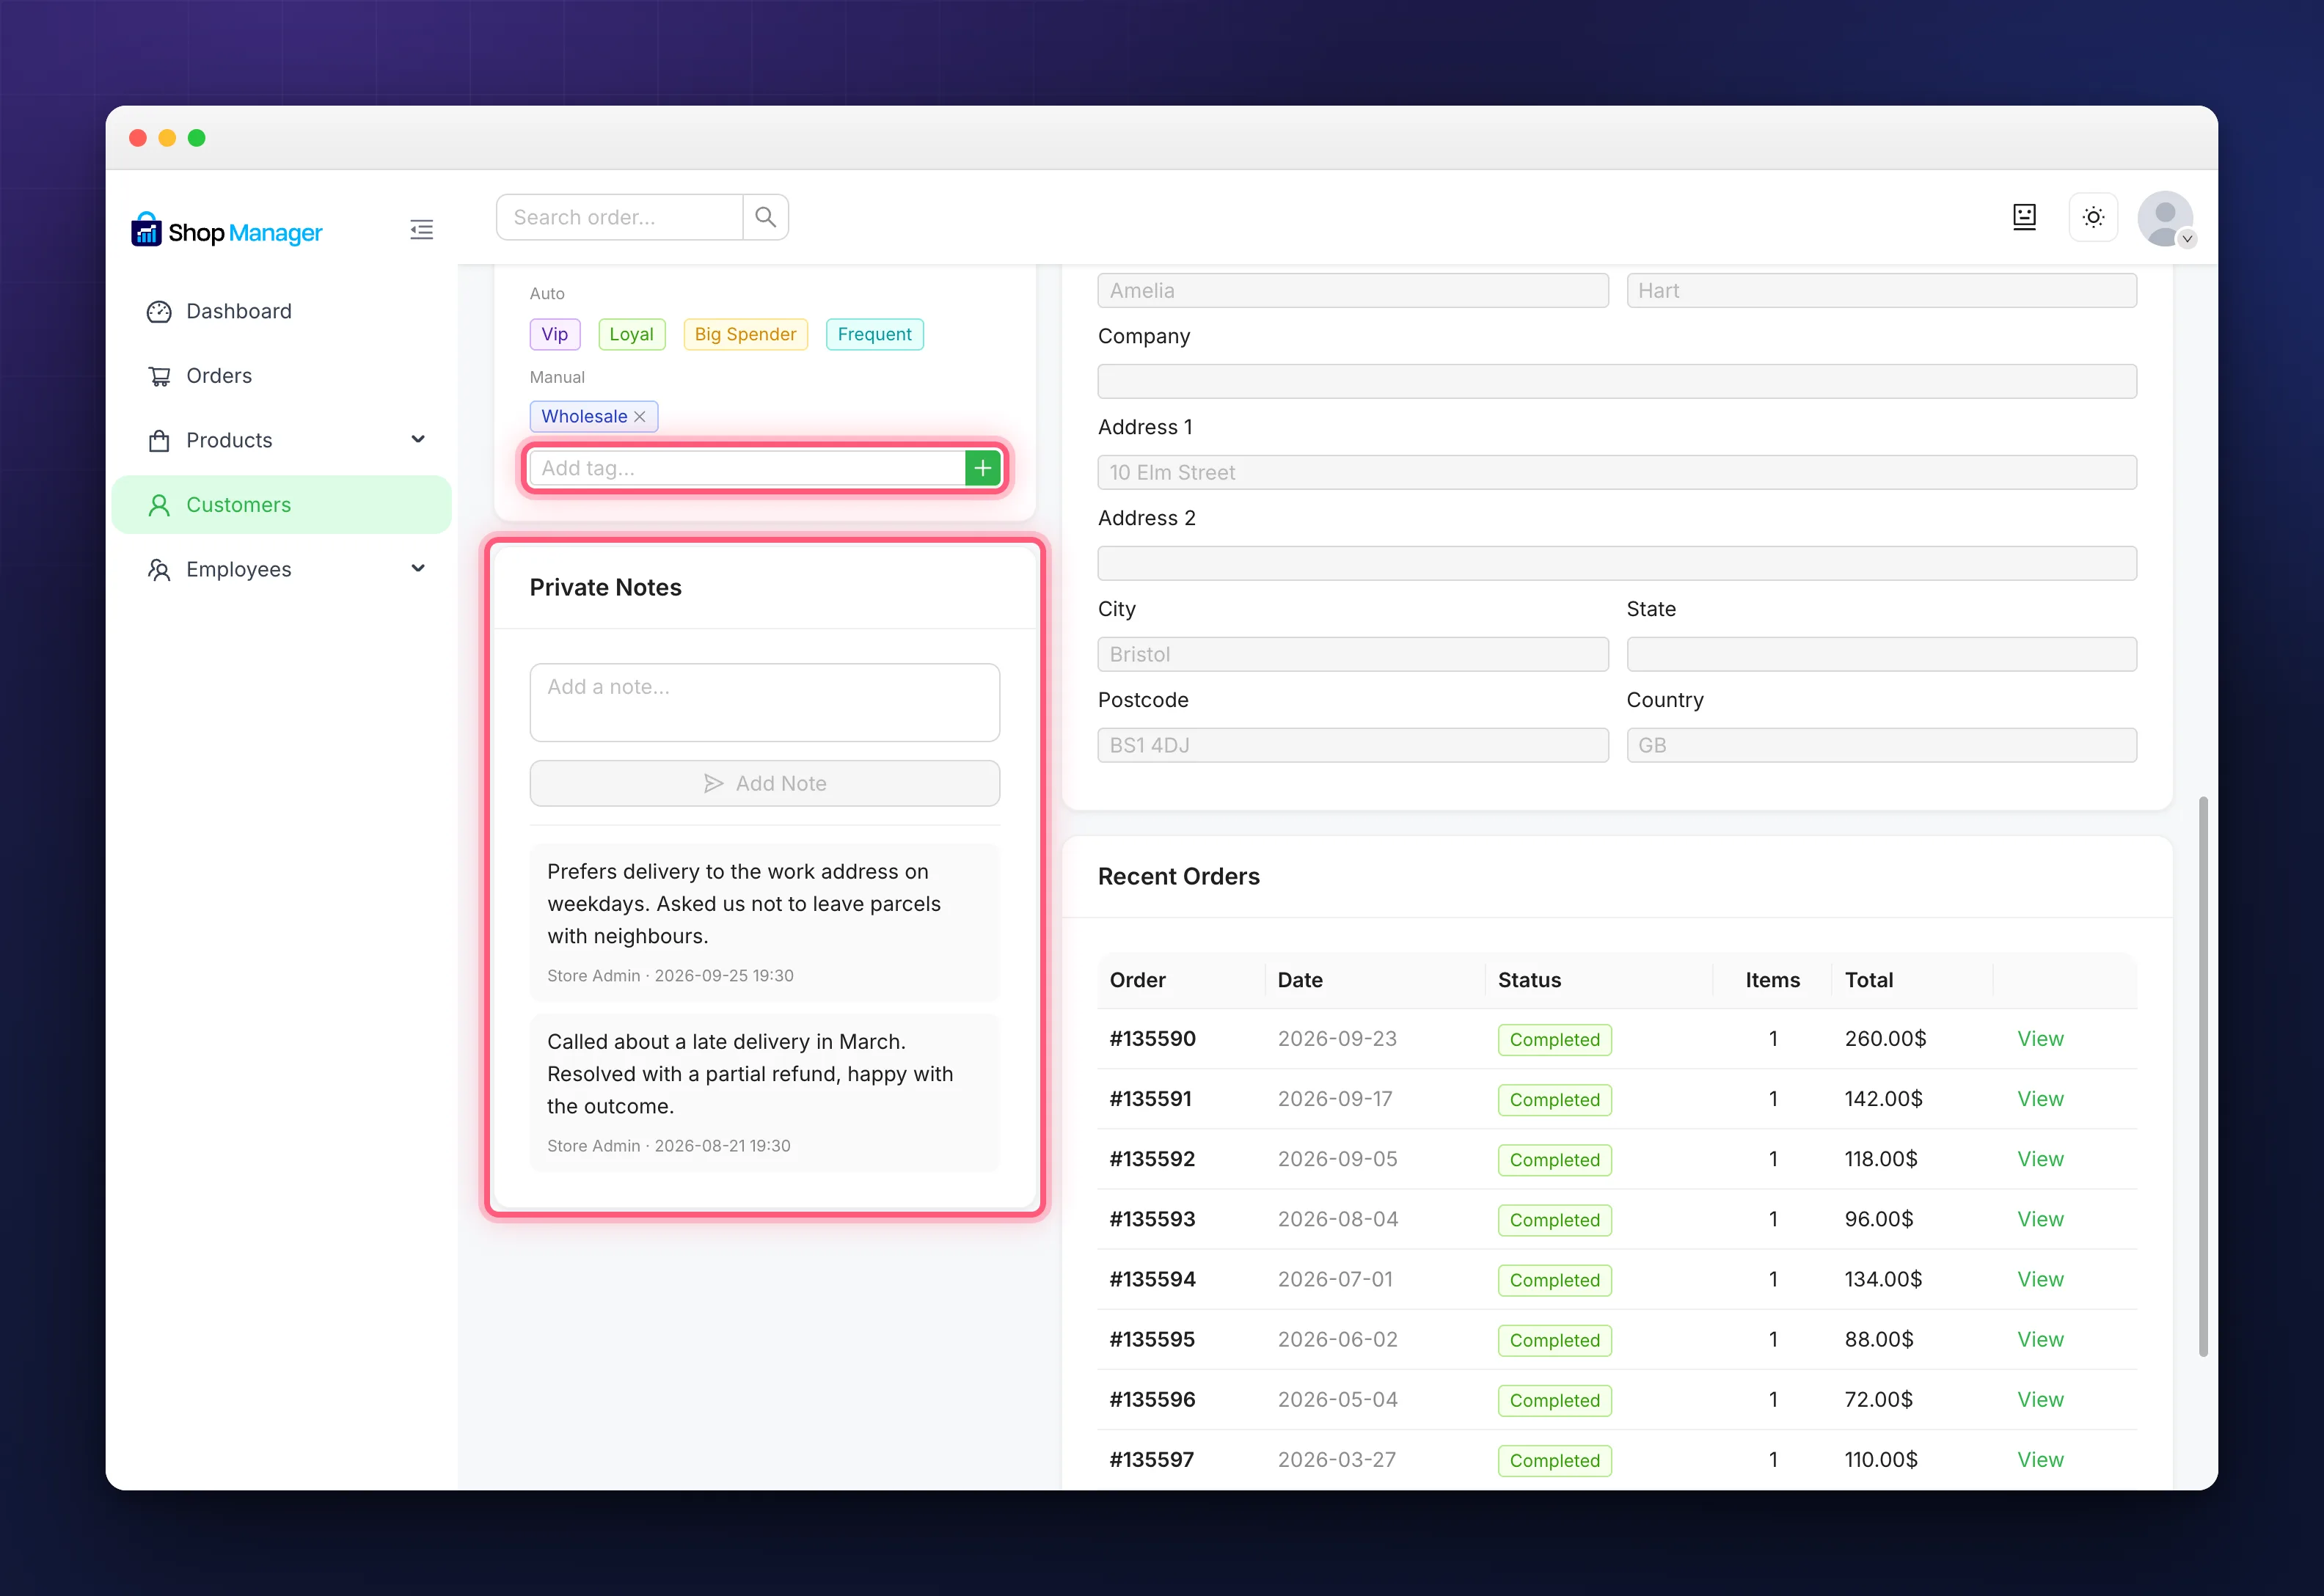This screenshot has height=1596, width=2324.
Task: Toggle light/dark theme with the sun icon
Action: (x=2093, y=217)
